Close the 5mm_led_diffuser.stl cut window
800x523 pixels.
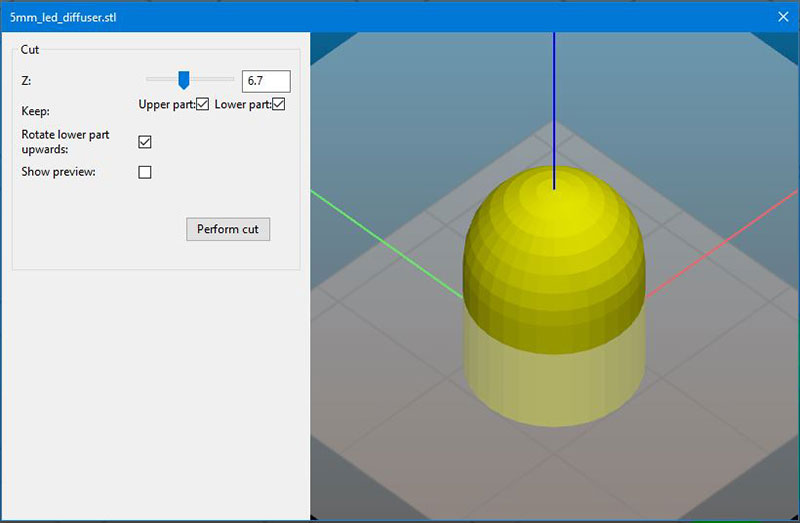click(x=783, y=16)
